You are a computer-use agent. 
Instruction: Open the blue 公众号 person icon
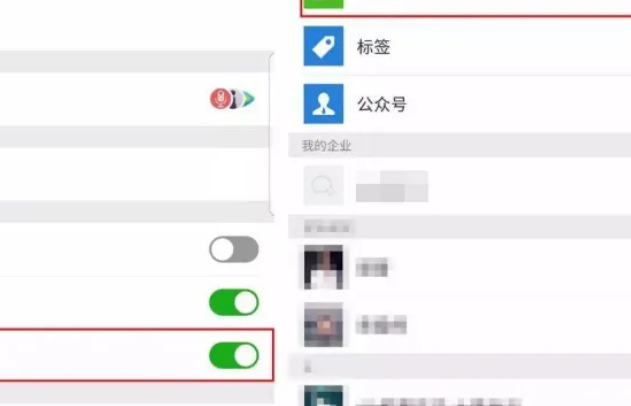point(324,104)
